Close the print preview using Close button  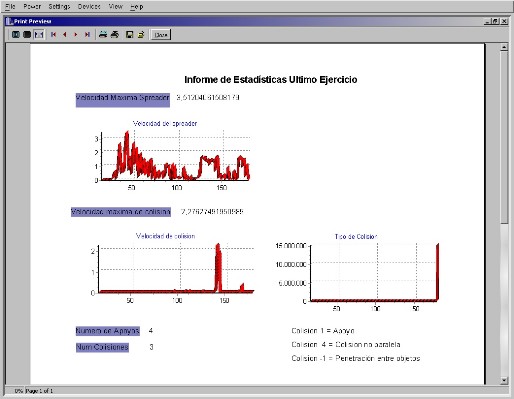[x=161, y=35]
